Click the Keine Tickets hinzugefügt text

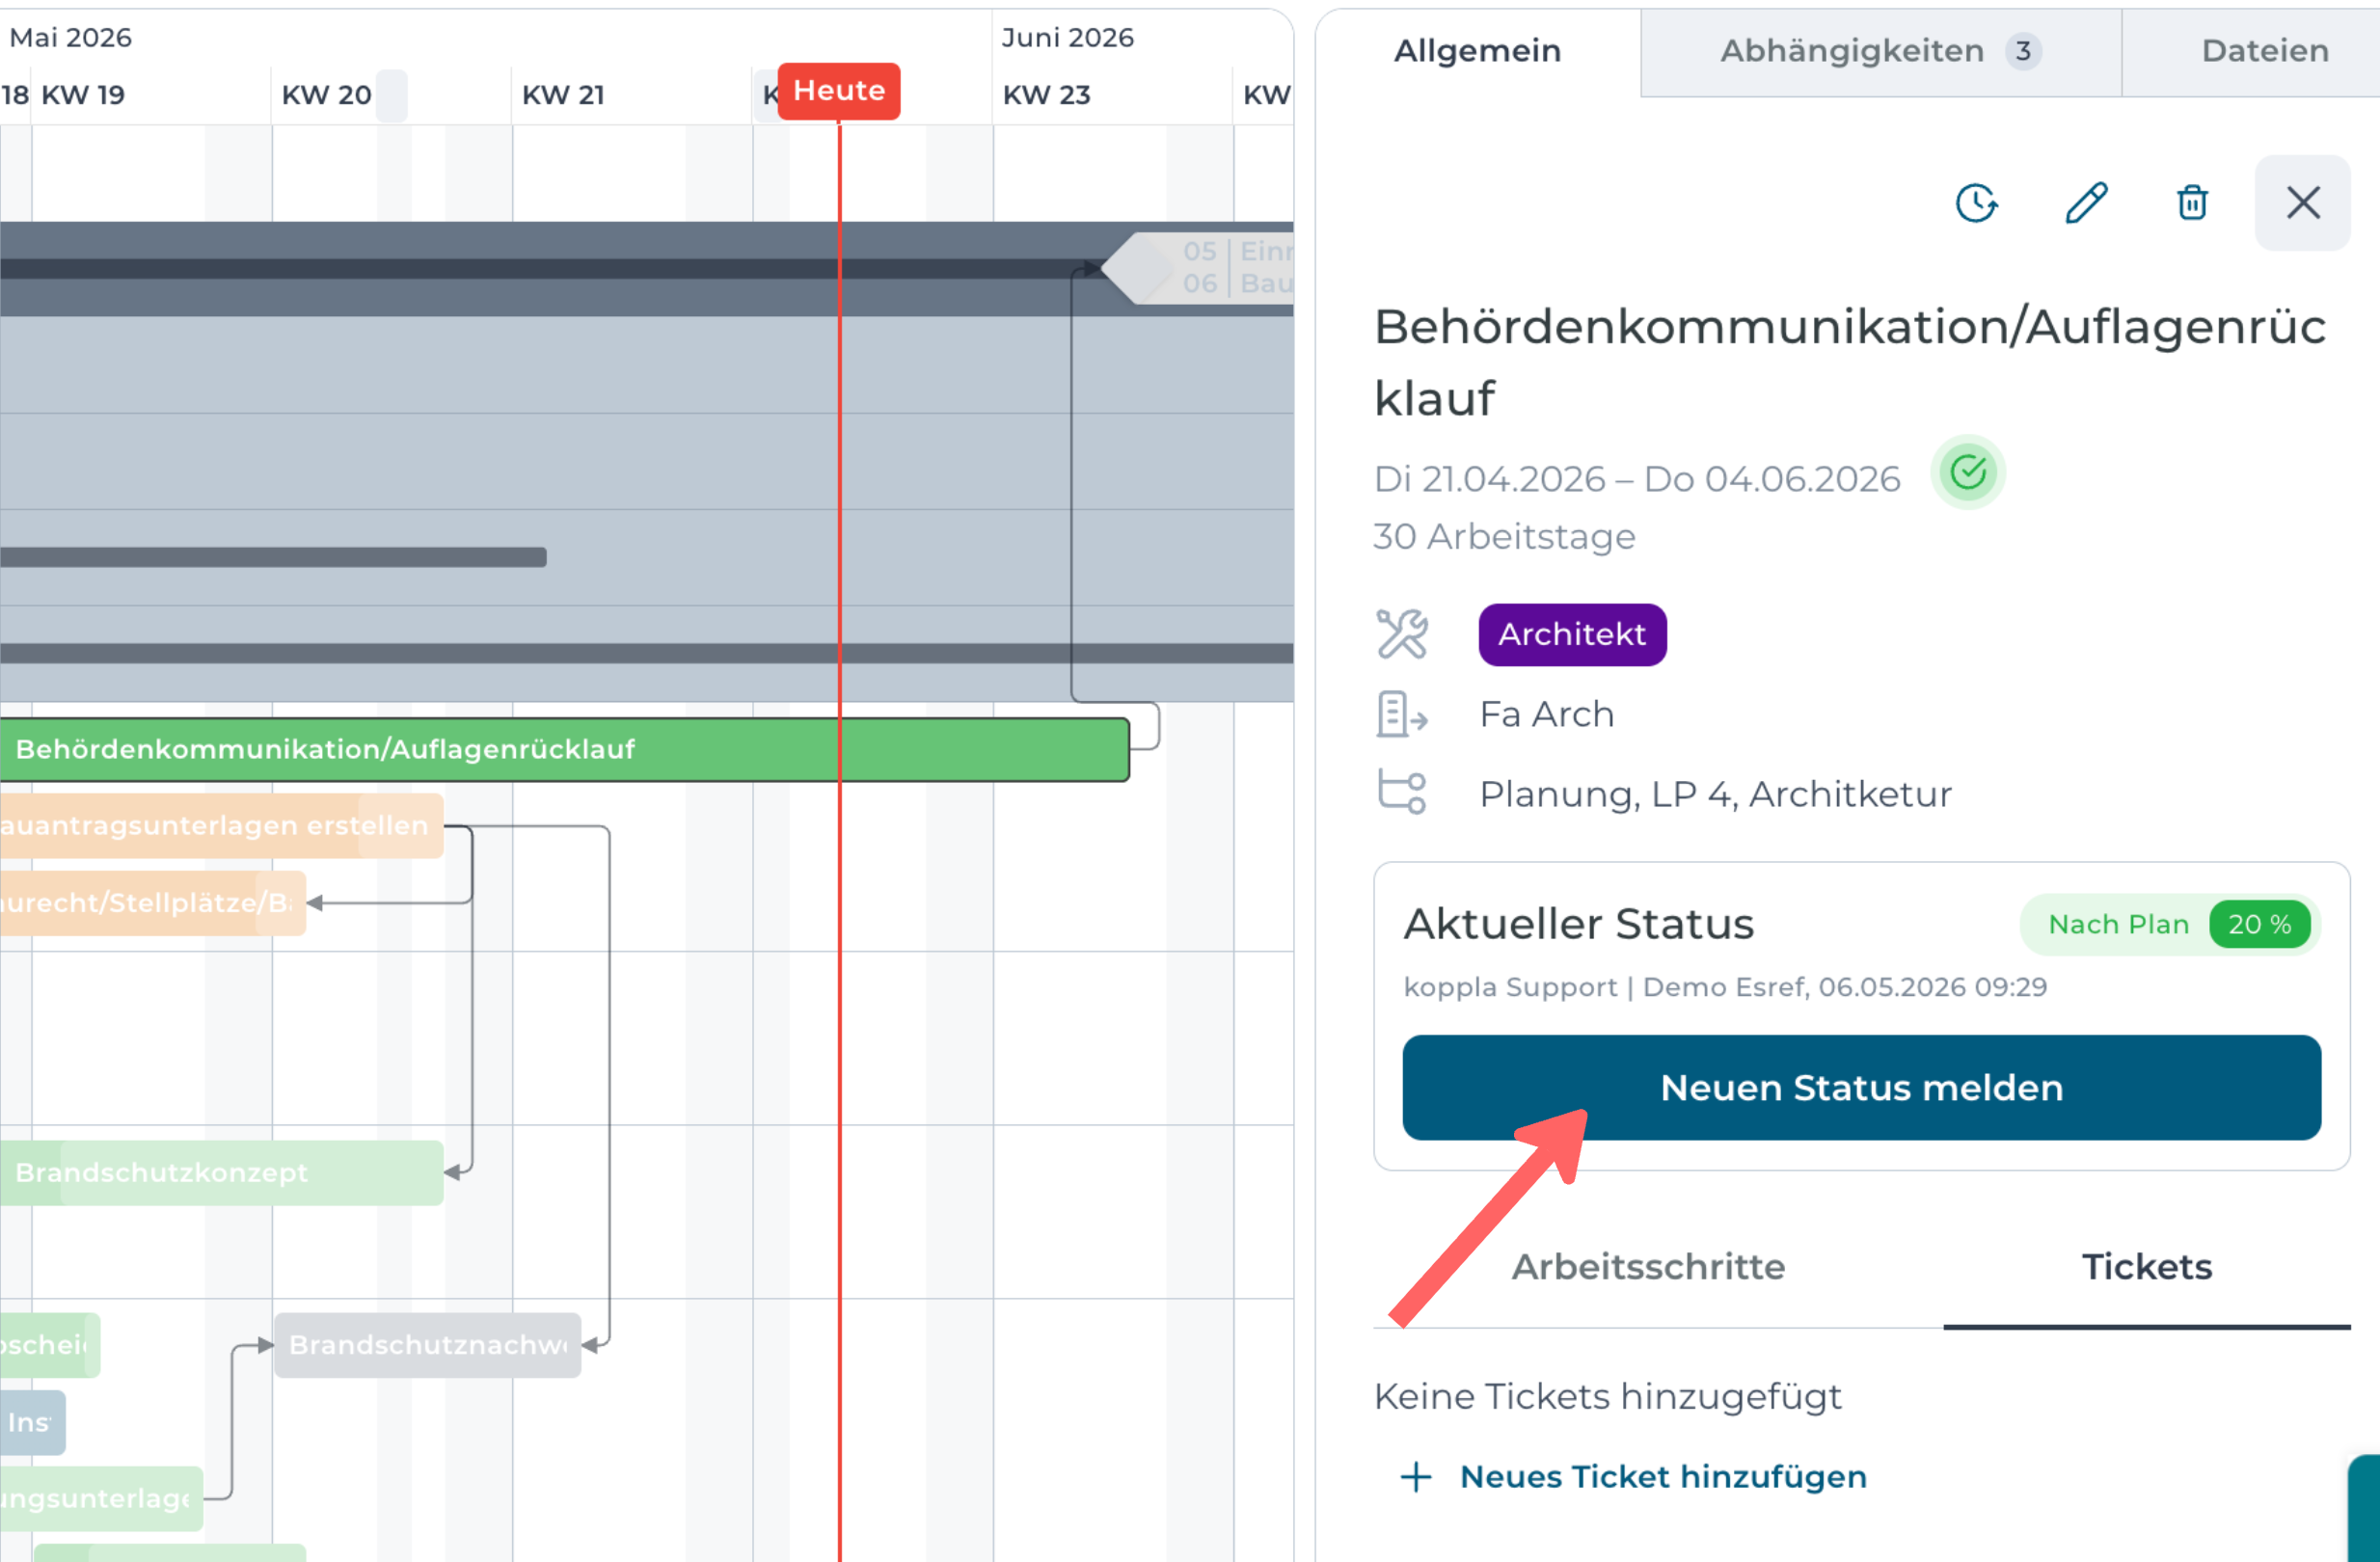click(1607, 1396)
